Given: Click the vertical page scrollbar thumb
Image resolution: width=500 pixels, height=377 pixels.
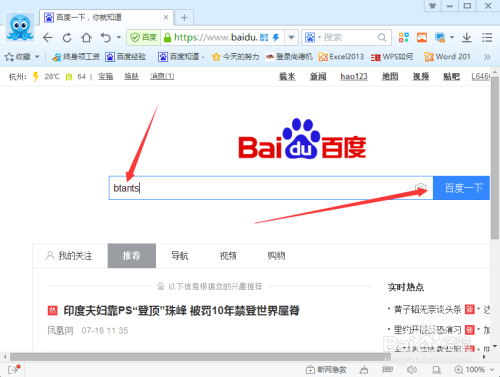Looking at the screenshot, I should click(x=495, y=157).
